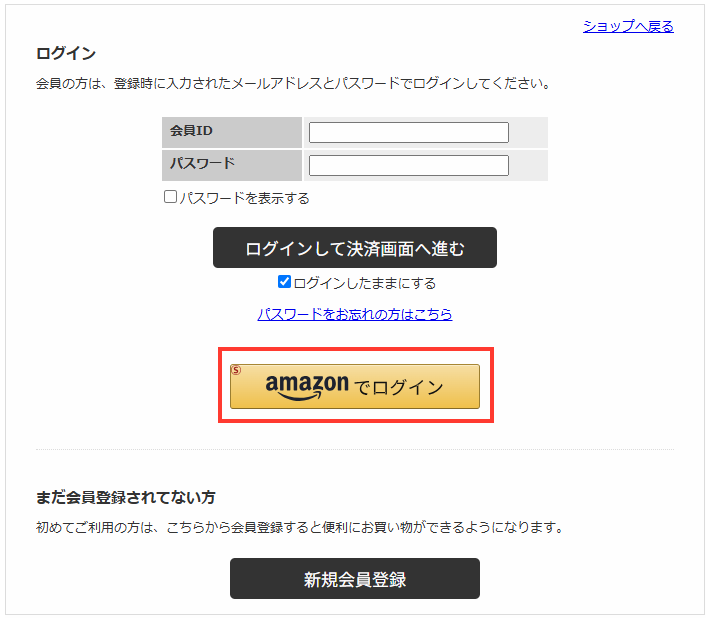Click the ログインしたままにする label text
The height and width of the screenshot is (623, 711).
coord(364,283)
